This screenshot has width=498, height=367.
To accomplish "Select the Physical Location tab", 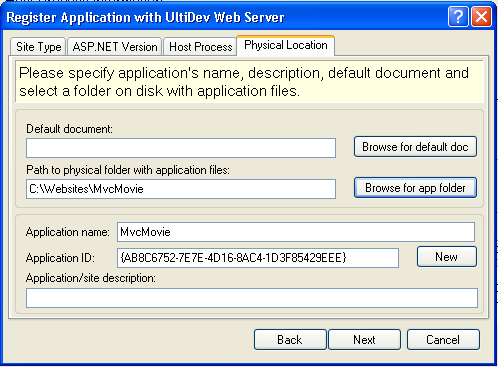I will (286, 45).
